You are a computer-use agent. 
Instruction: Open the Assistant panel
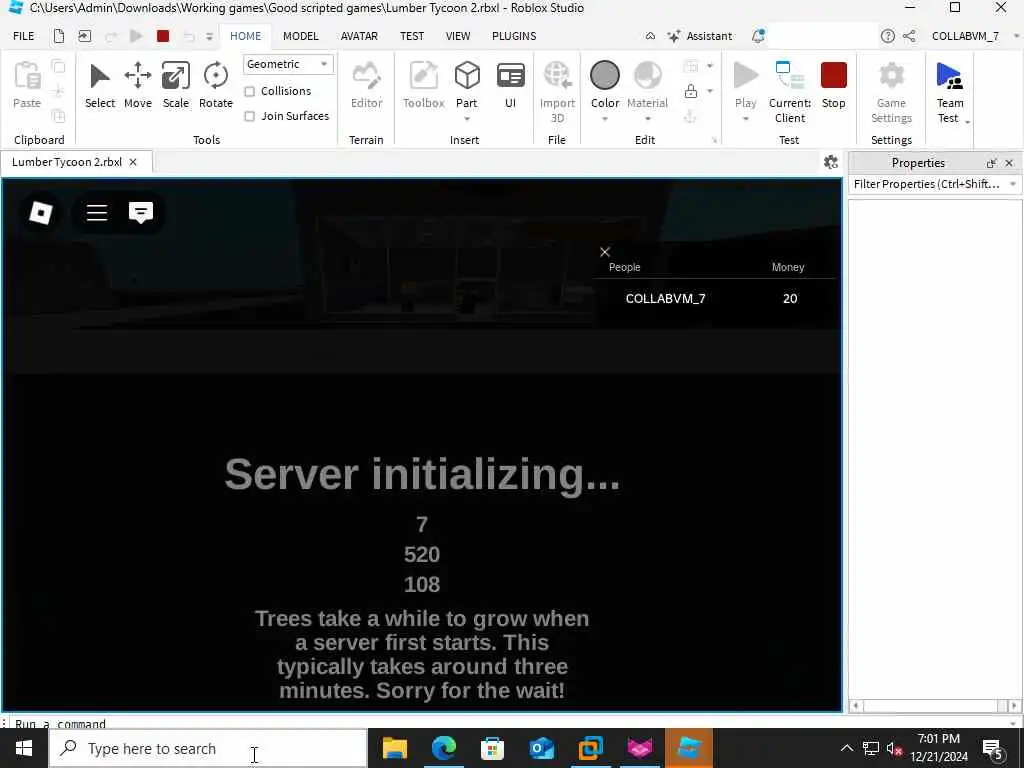[x=700, y=36]
